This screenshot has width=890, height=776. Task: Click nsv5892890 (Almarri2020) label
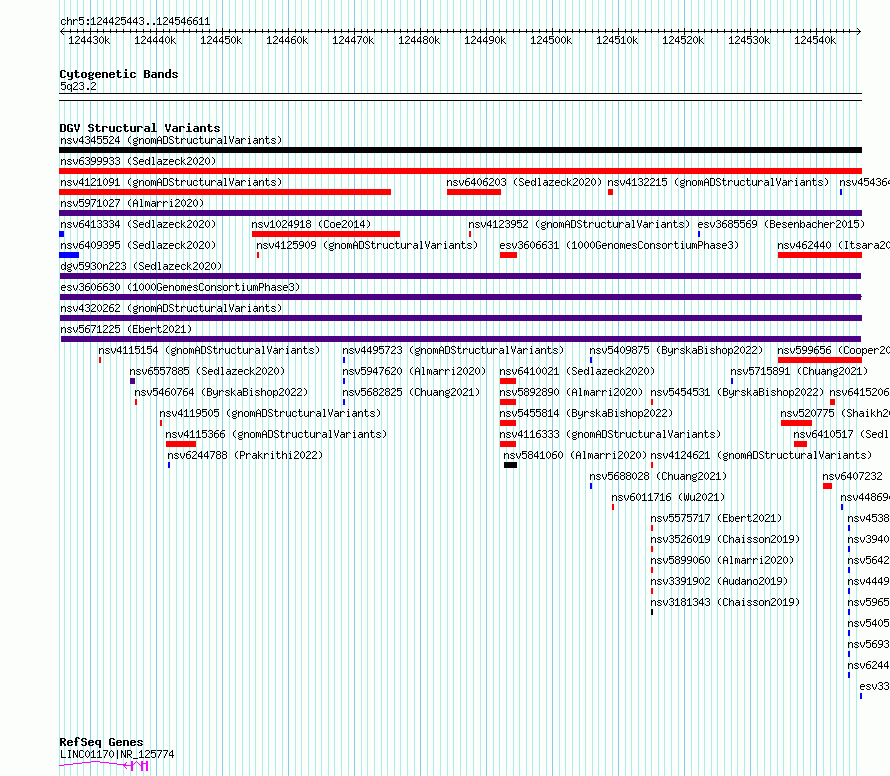point(571,392)
